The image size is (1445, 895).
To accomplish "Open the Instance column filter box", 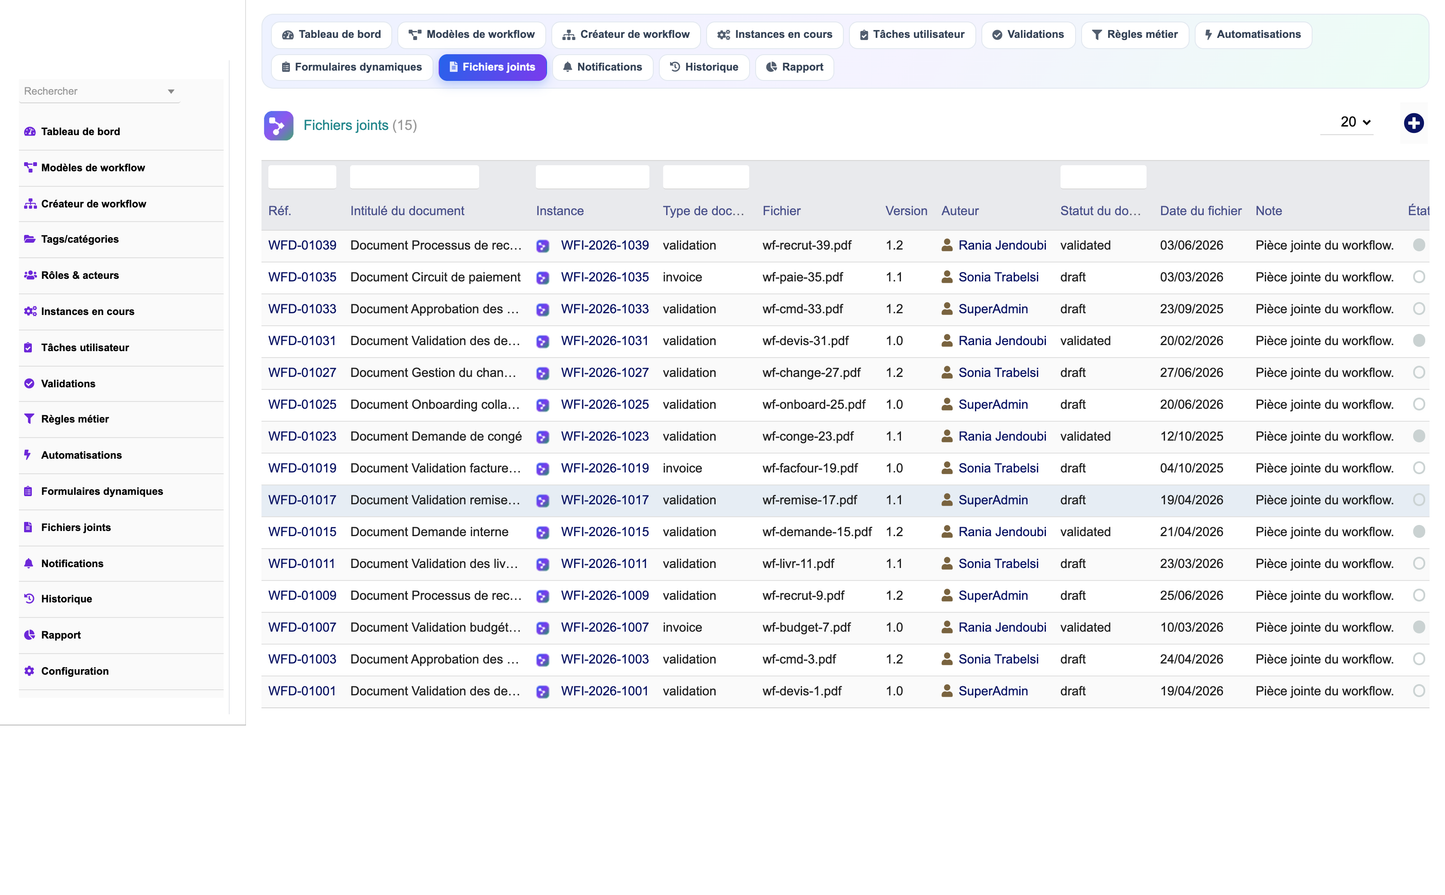I will pos(592,177).
